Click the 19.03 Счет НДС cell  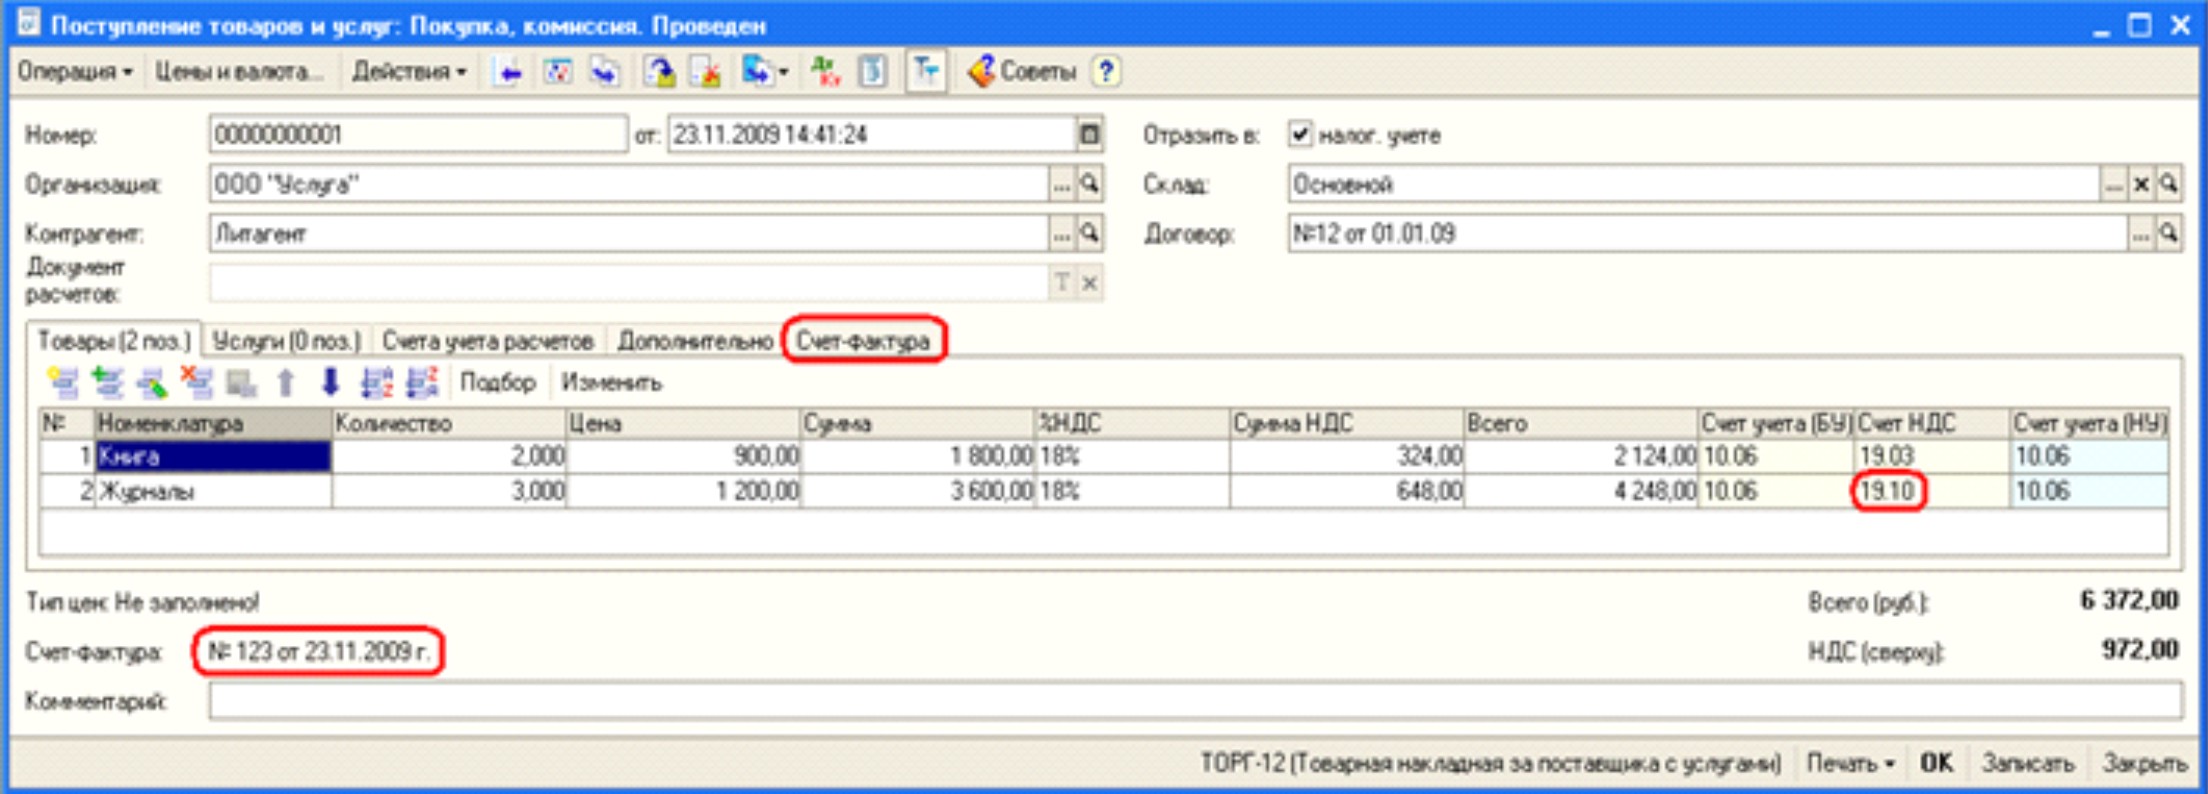pyautogui.click(x=1932, y=457)
